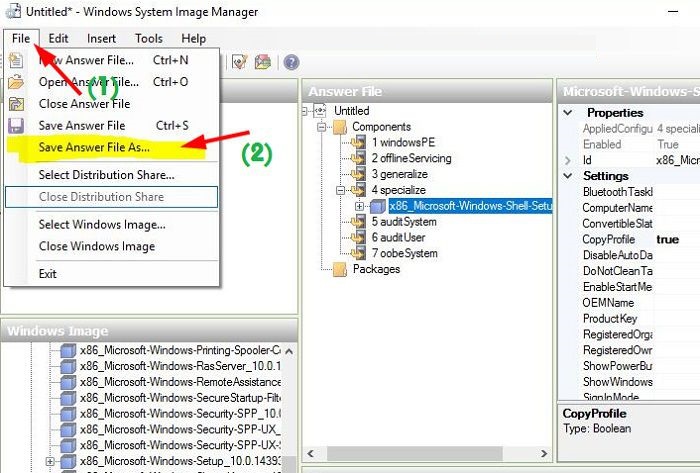The image size is (700, 473).
Task: Click the blue Help question mark toolbar icon
Action: [291, 62]
